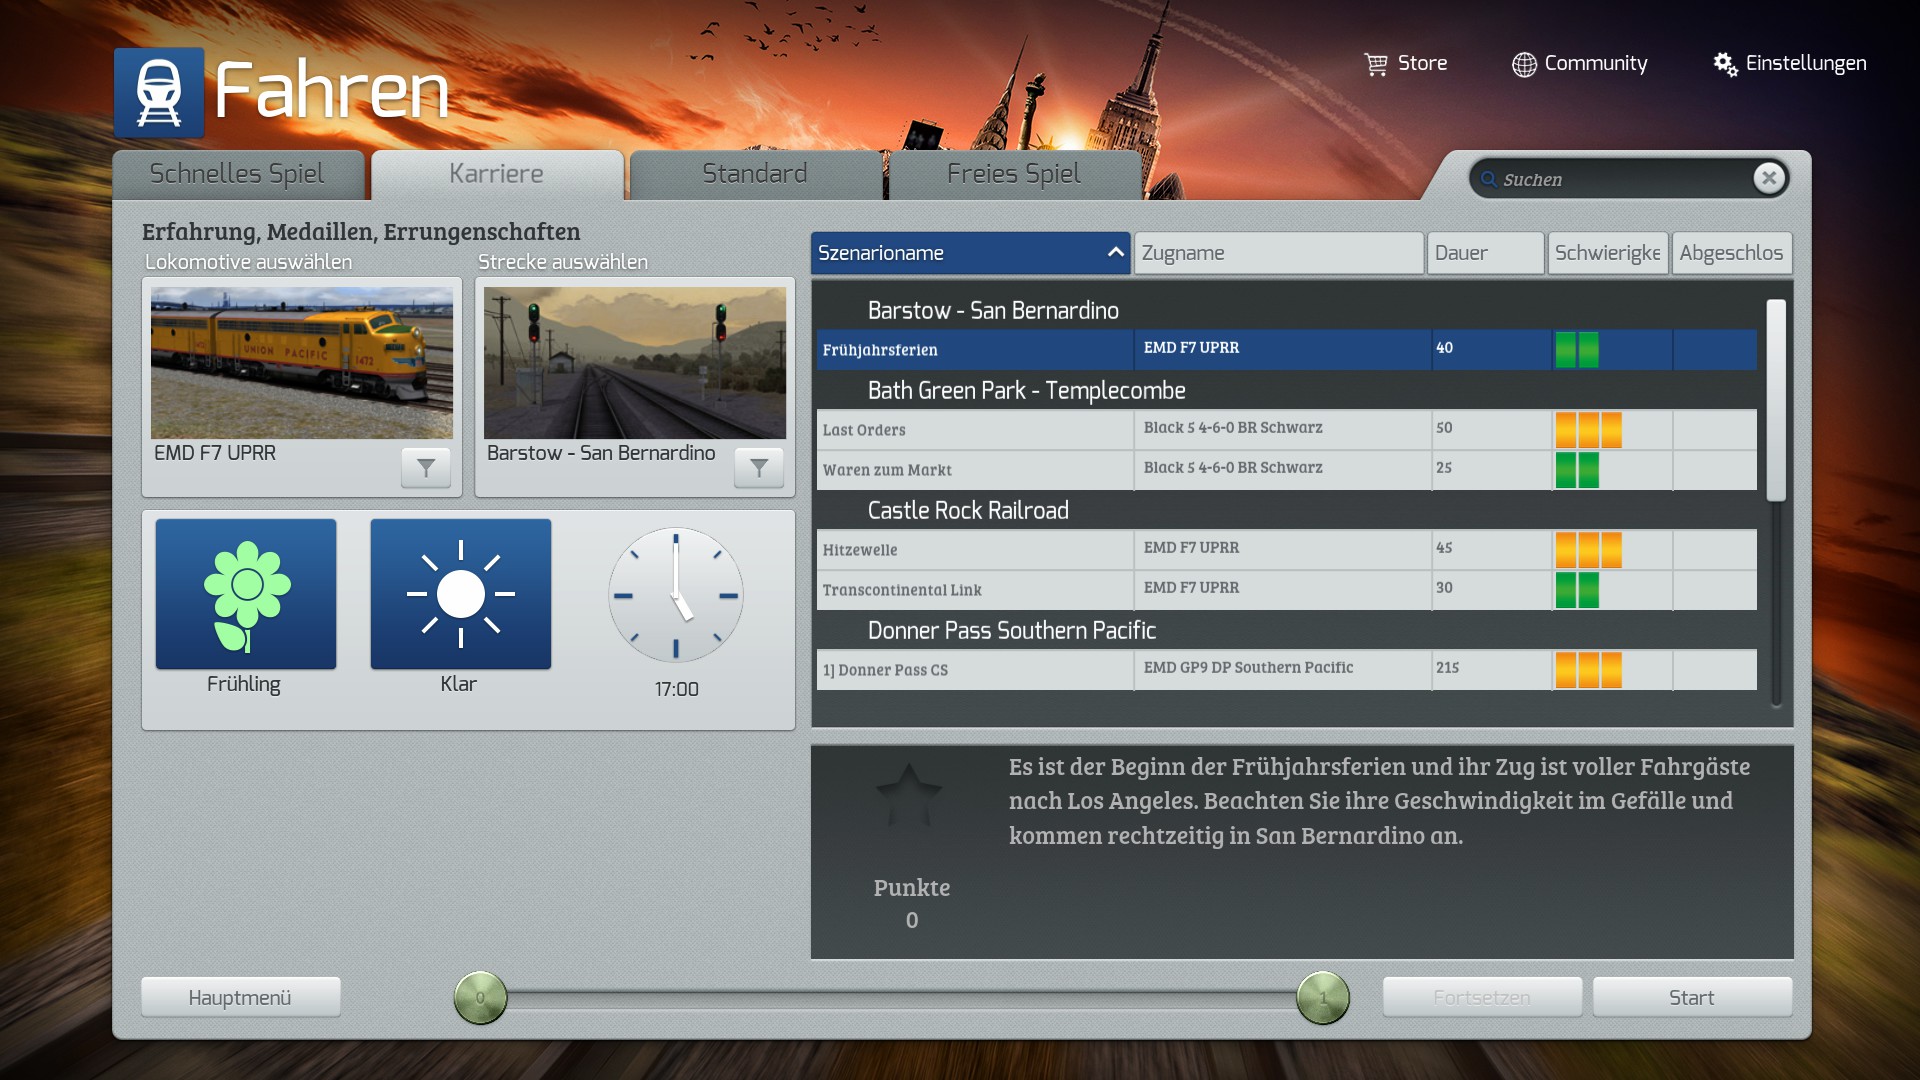
Task: Click the Frühling season flower icon
Action: 246,594
